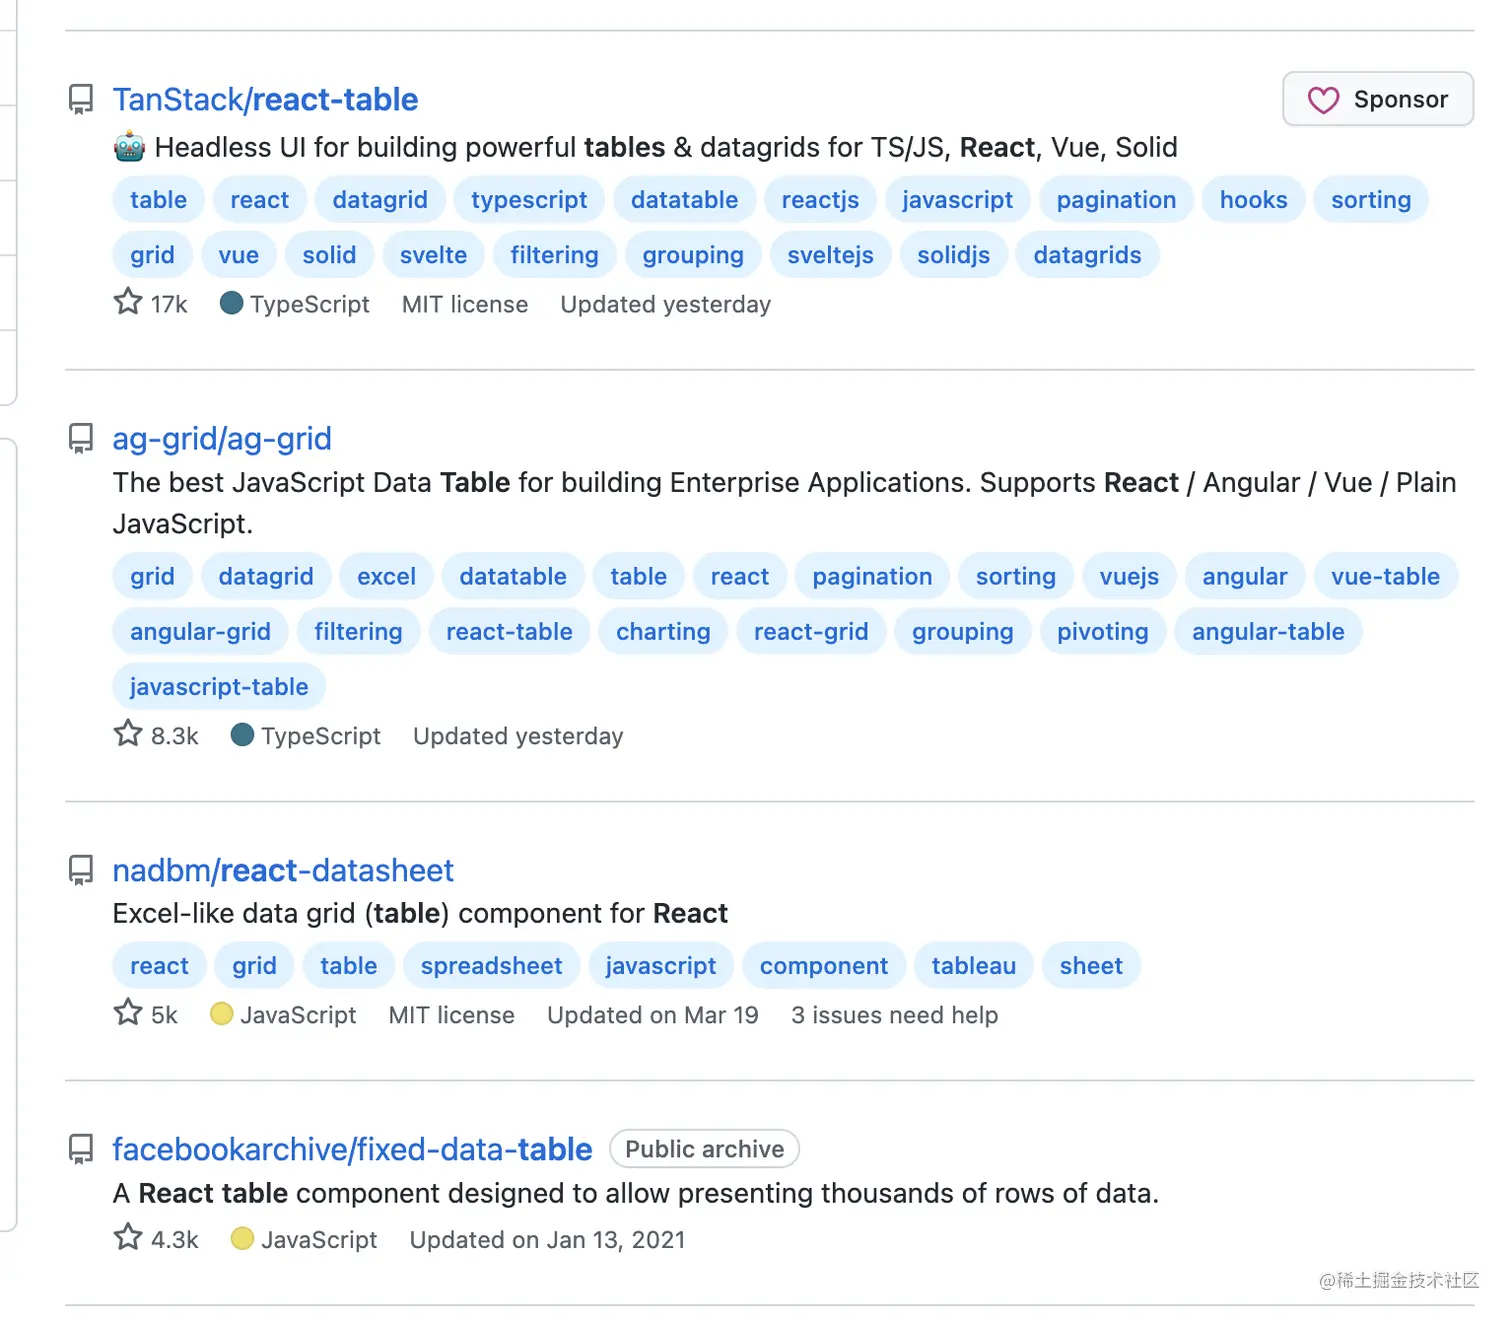Select 'angular-grid' topic tag
Image resolution: width=1512 pixels, height=1323 pixels.
pyautogui.click(x=200, y=631)
